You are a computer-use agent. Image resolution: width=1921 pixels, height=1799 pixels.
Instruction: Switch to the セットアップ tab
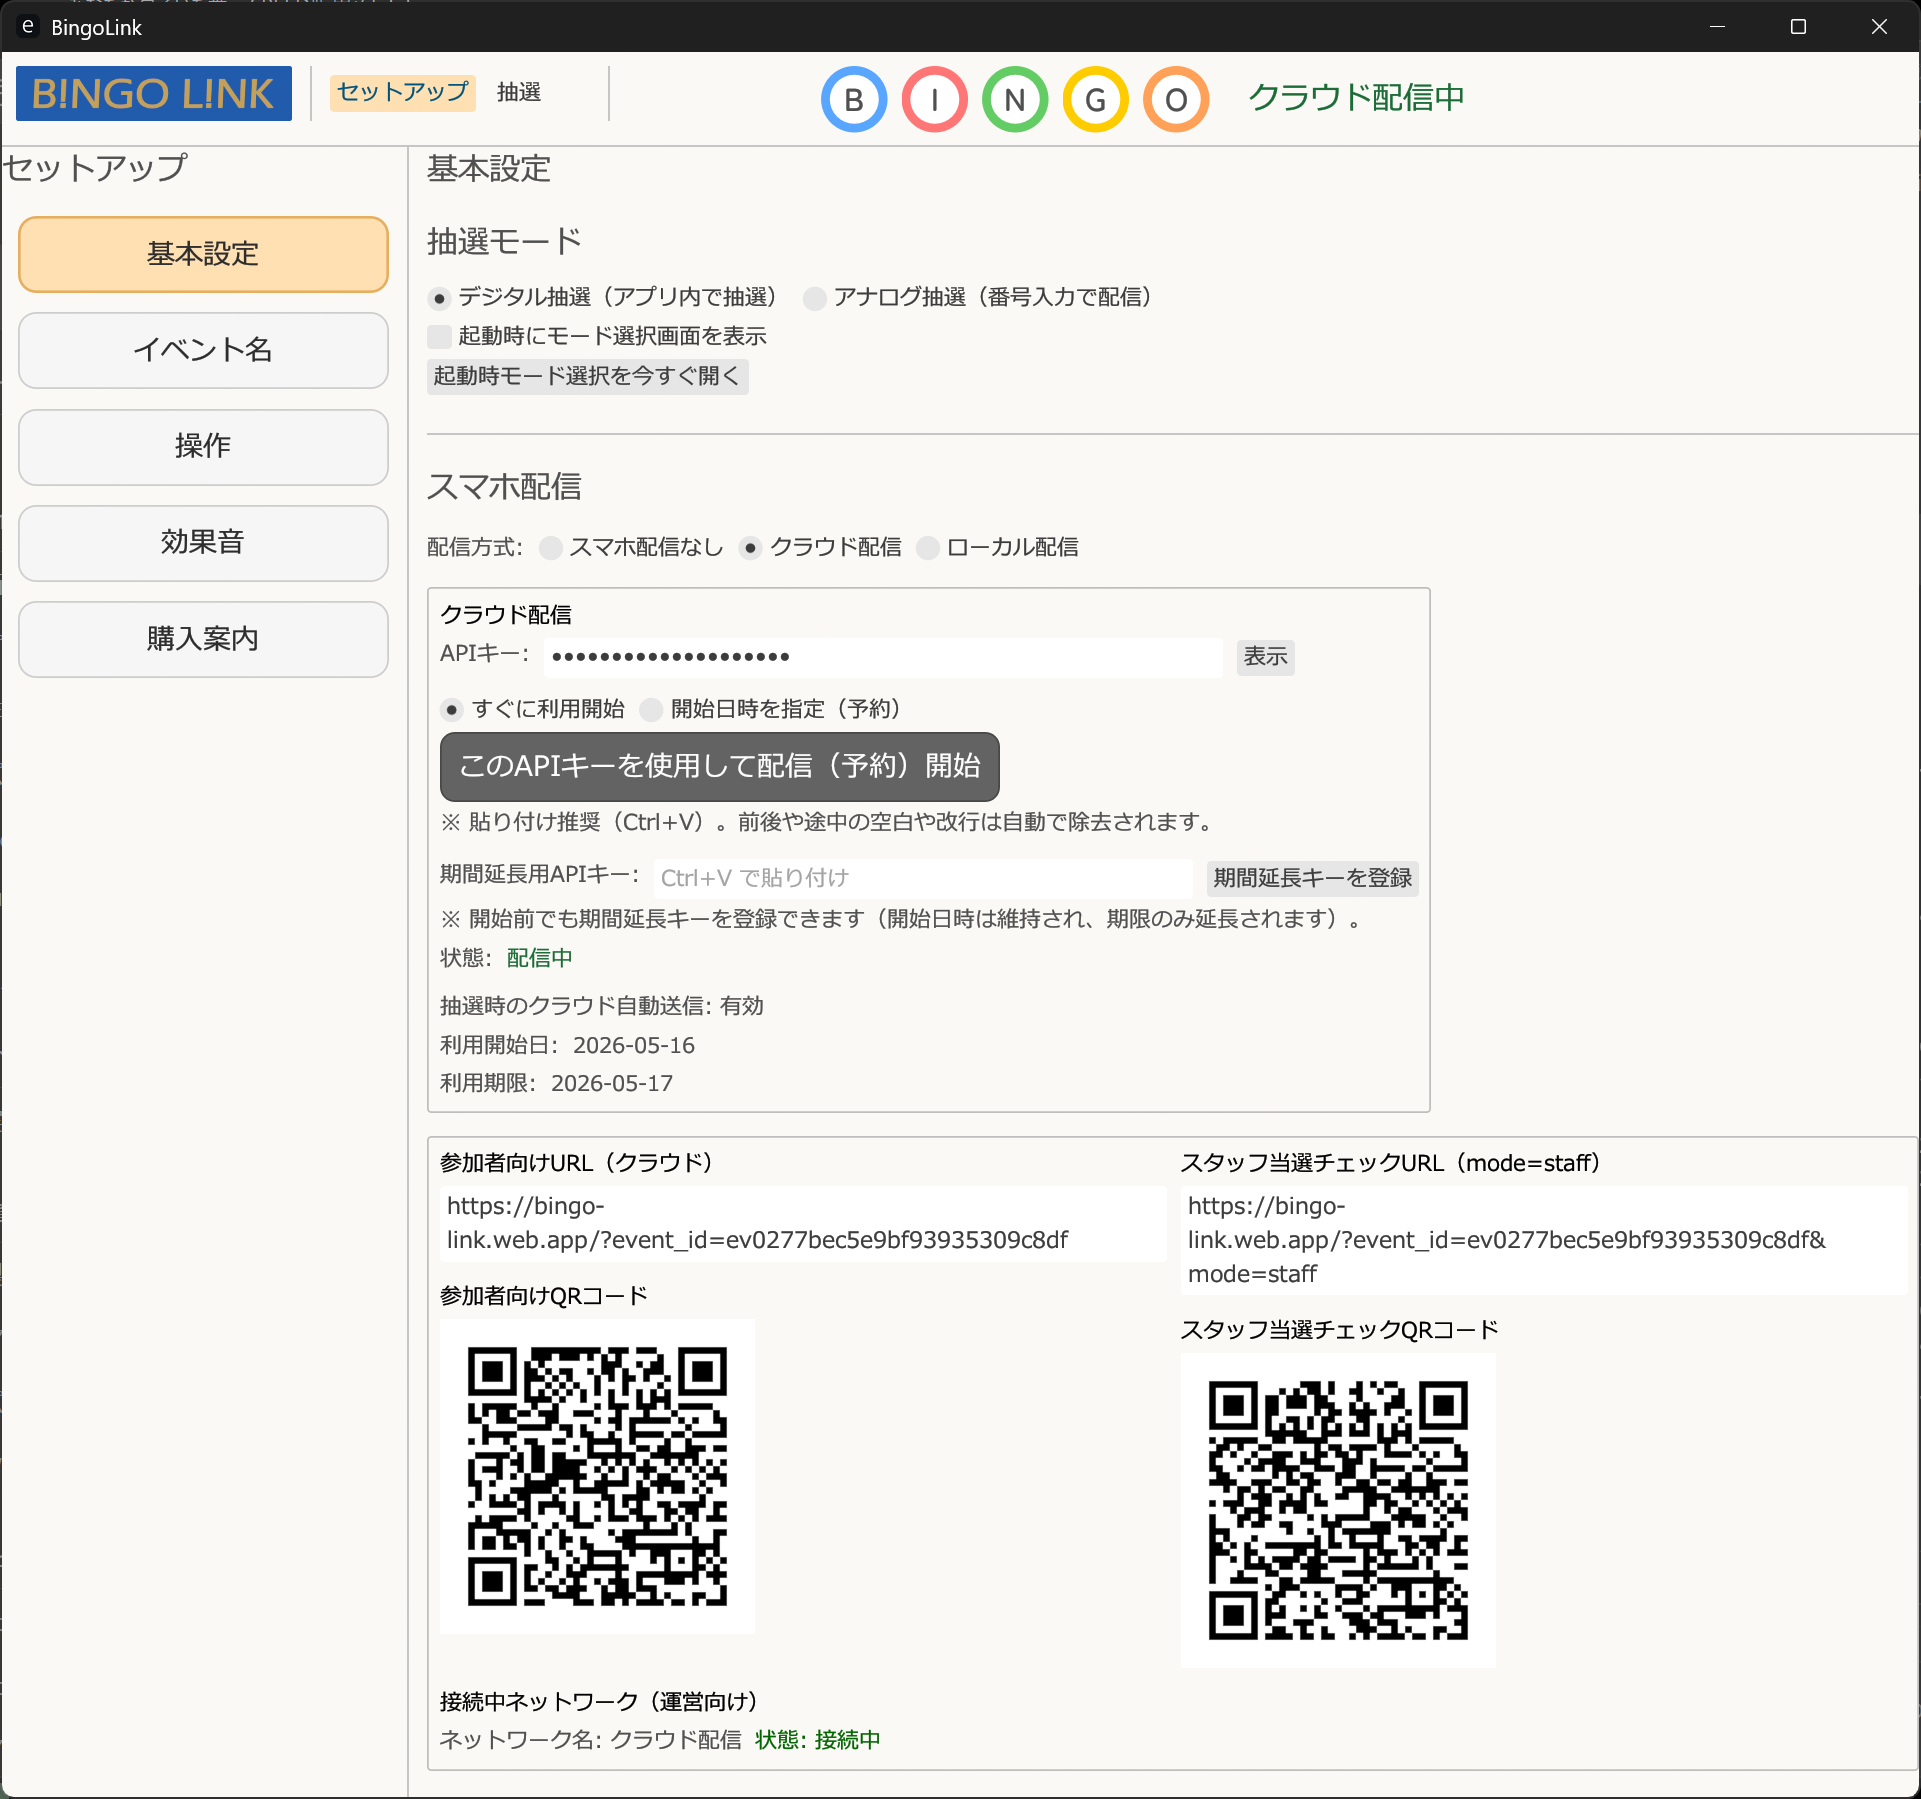(x=402, y=93)
